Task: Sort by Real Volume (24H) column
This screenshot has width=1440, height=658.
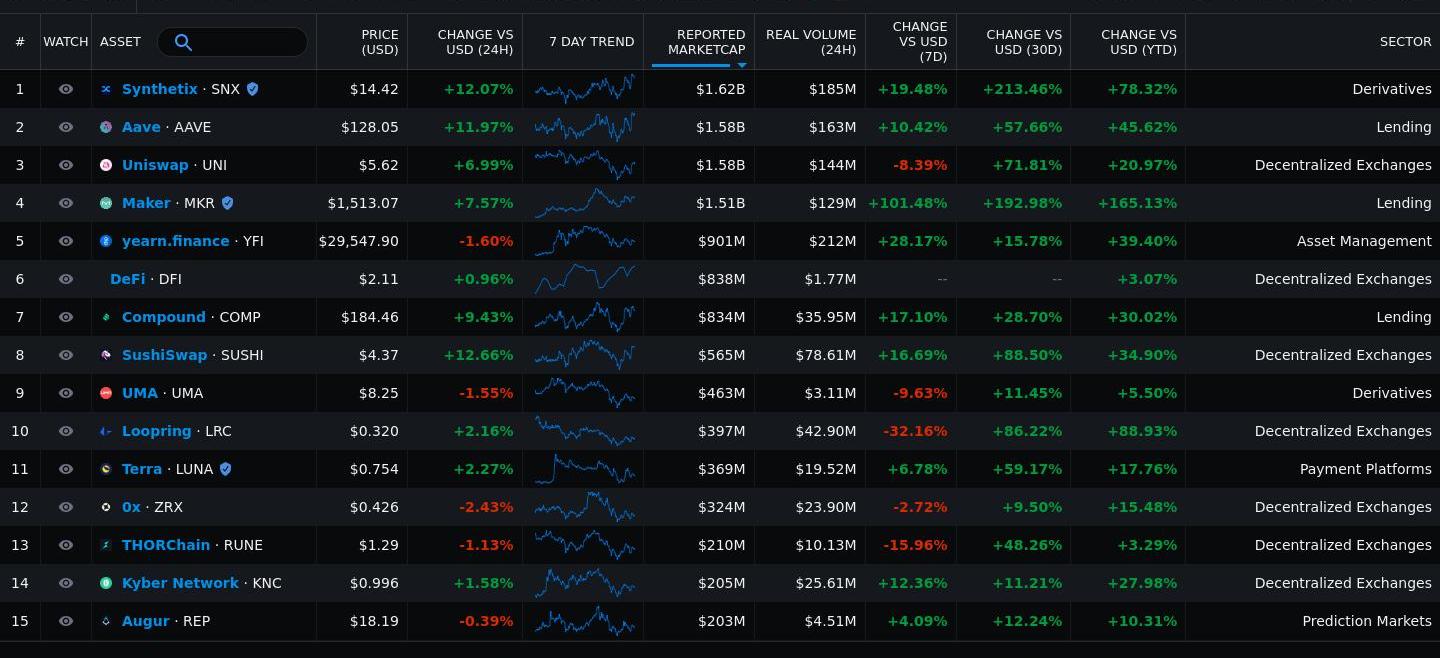Action: (x=810, y=42)
